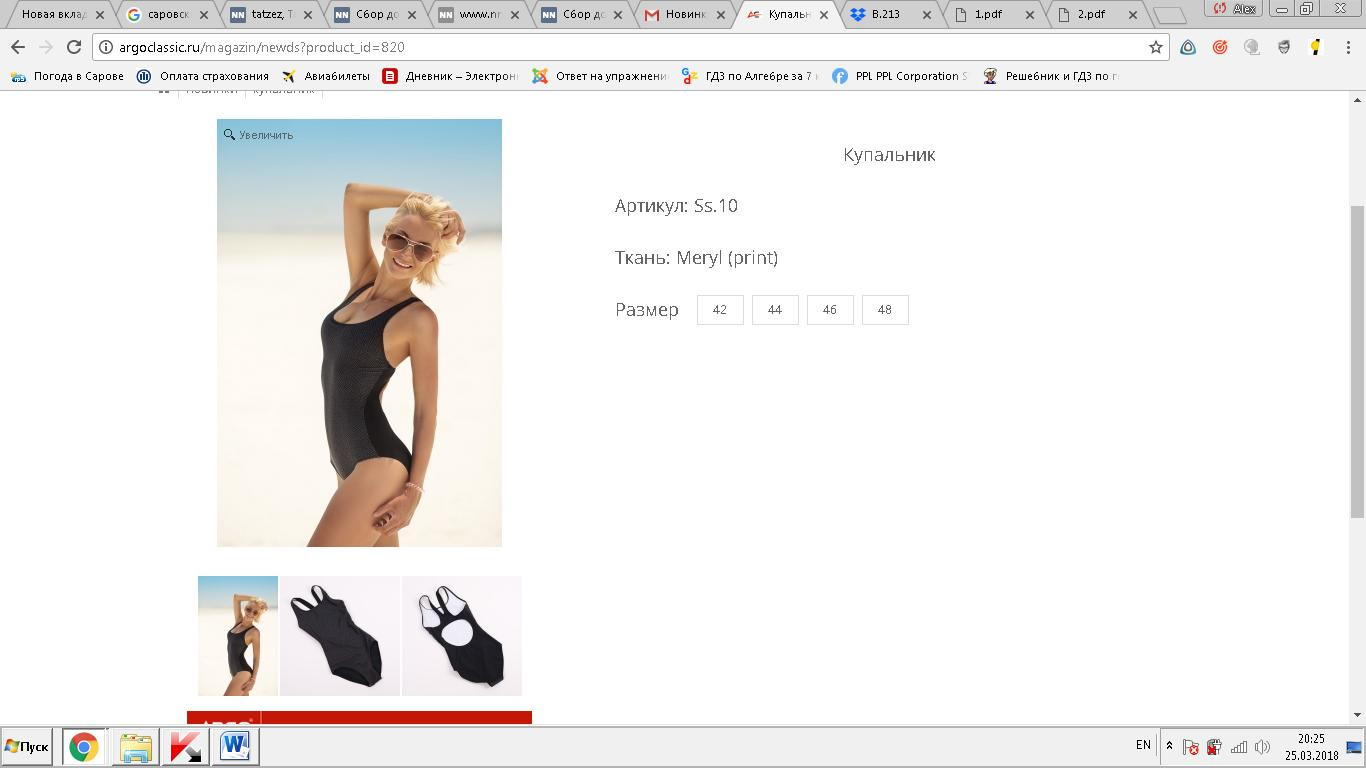Switch the EN input language
The width and height of the screenshot is (1366, 768).
(1143, 745)
